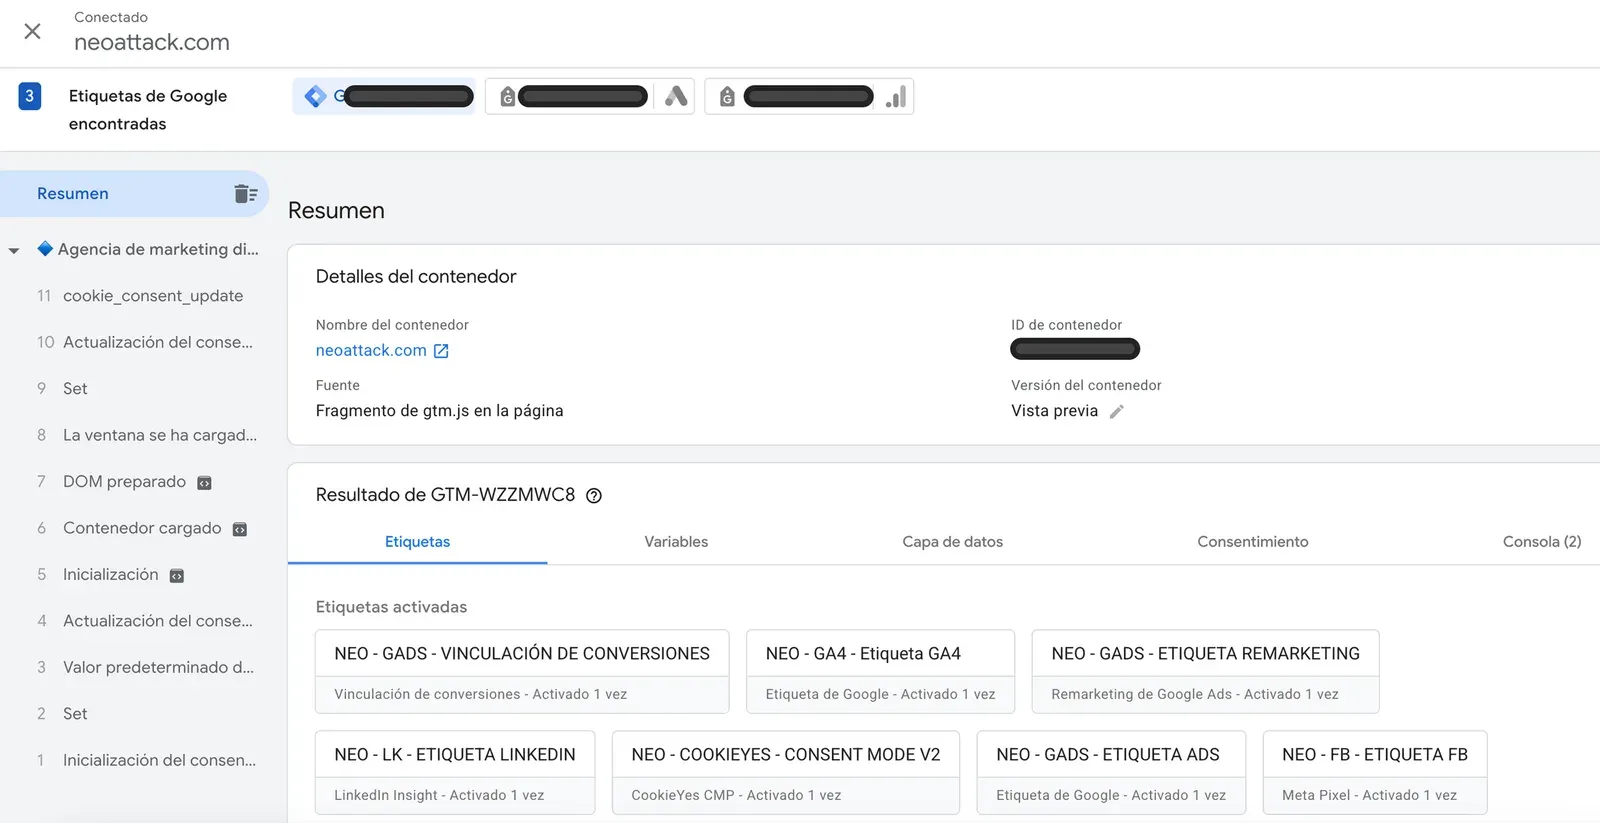1600x823 pixels.
Task: Close the Tag Assistant debug panel
Action: [x=32, y=31]
